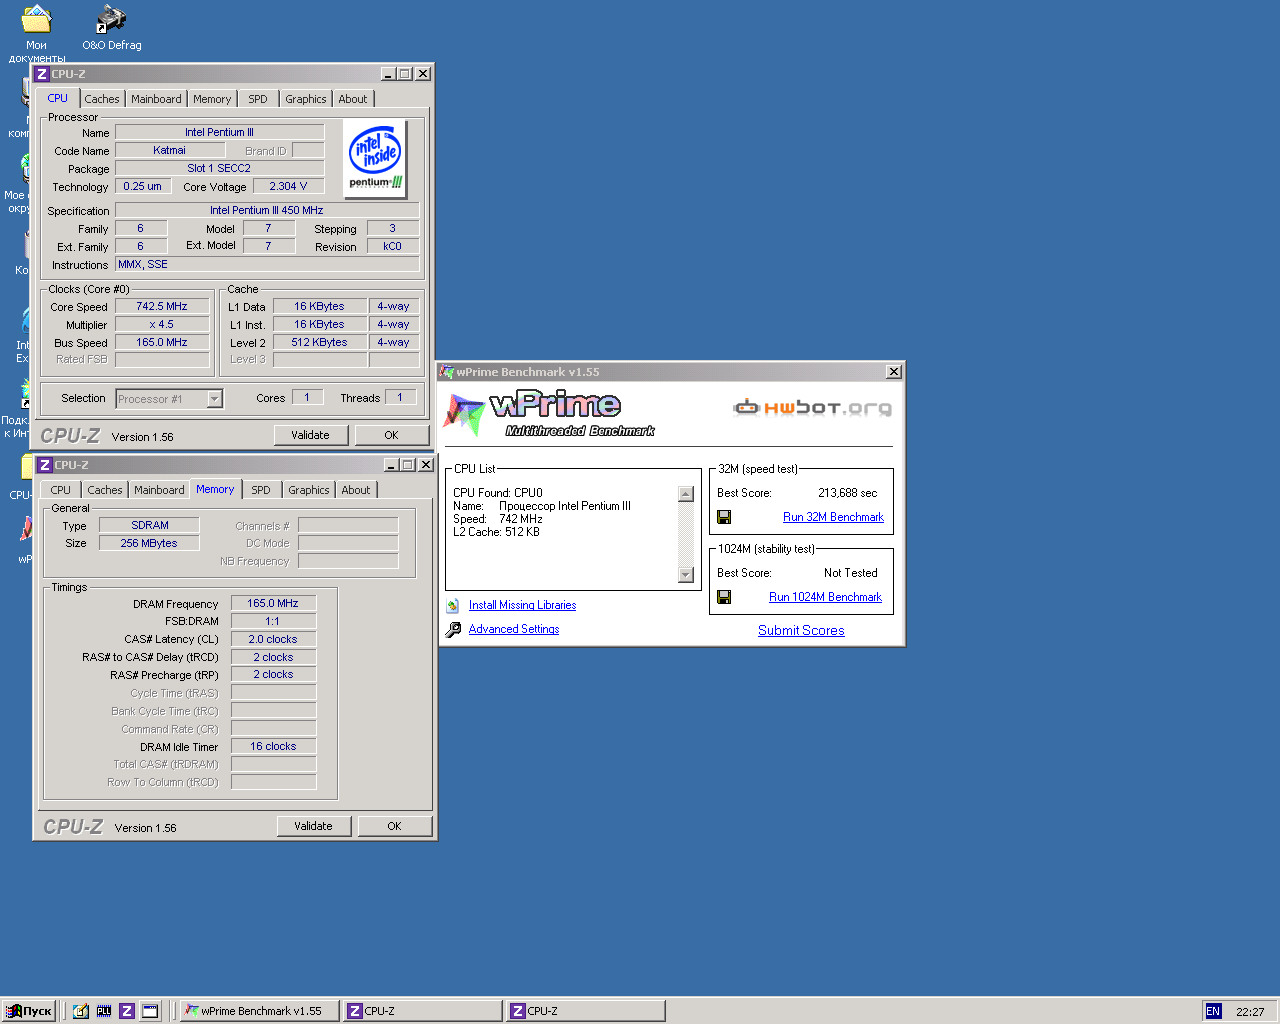Click the CAS# Latency value 2.0 clocks
Image resolution: width=1280 pixels, height=1024 pixels.
[273, 639]
